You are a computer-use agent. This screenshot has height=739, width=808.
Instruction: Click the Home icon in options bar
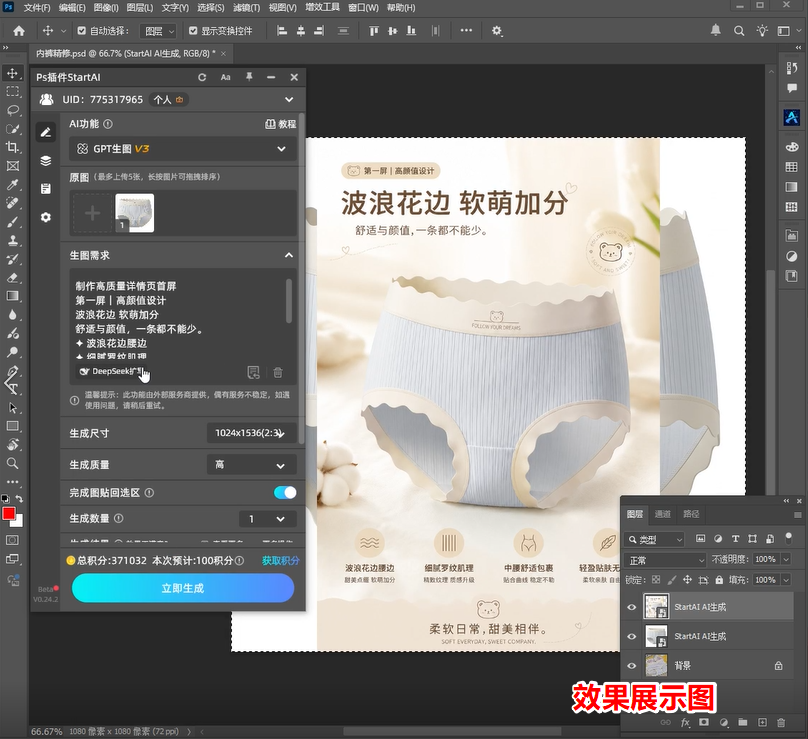point(19,31)
